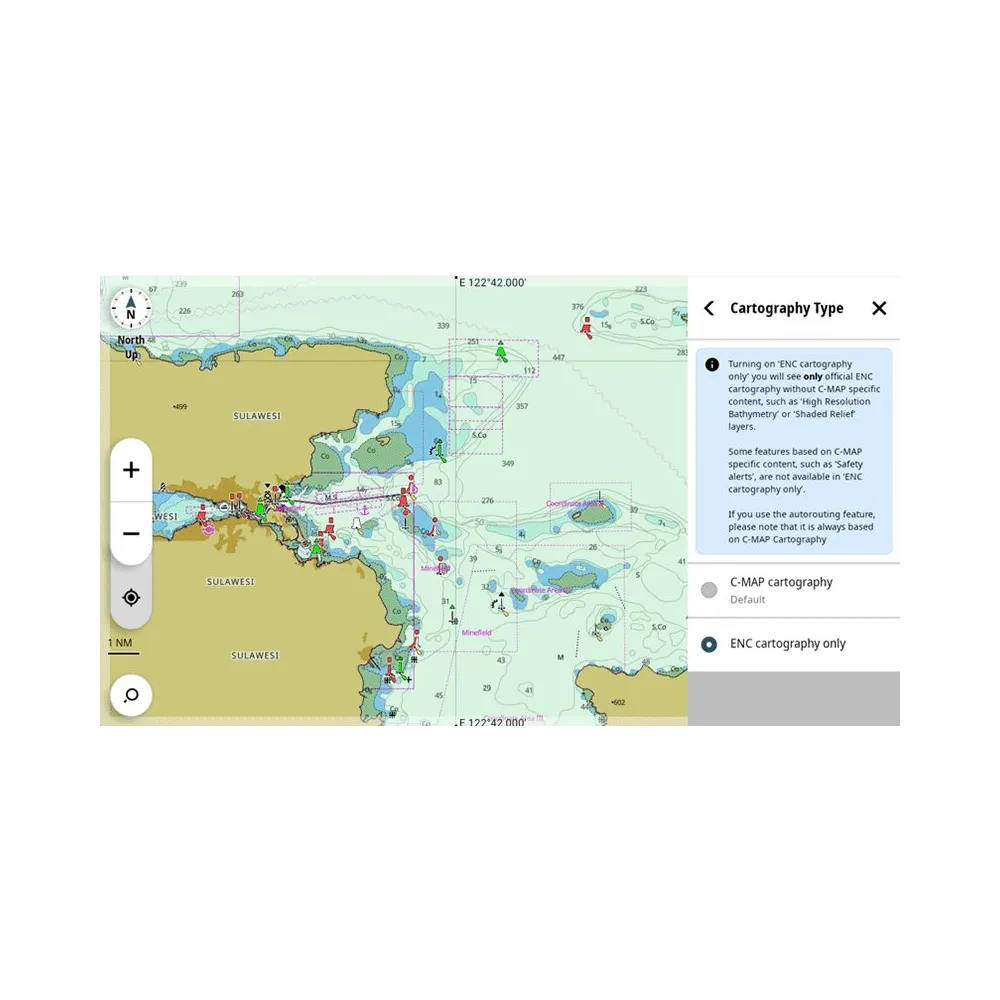
Task: Click the 1 NM scale bar
Action: click(x=123, y=648)
